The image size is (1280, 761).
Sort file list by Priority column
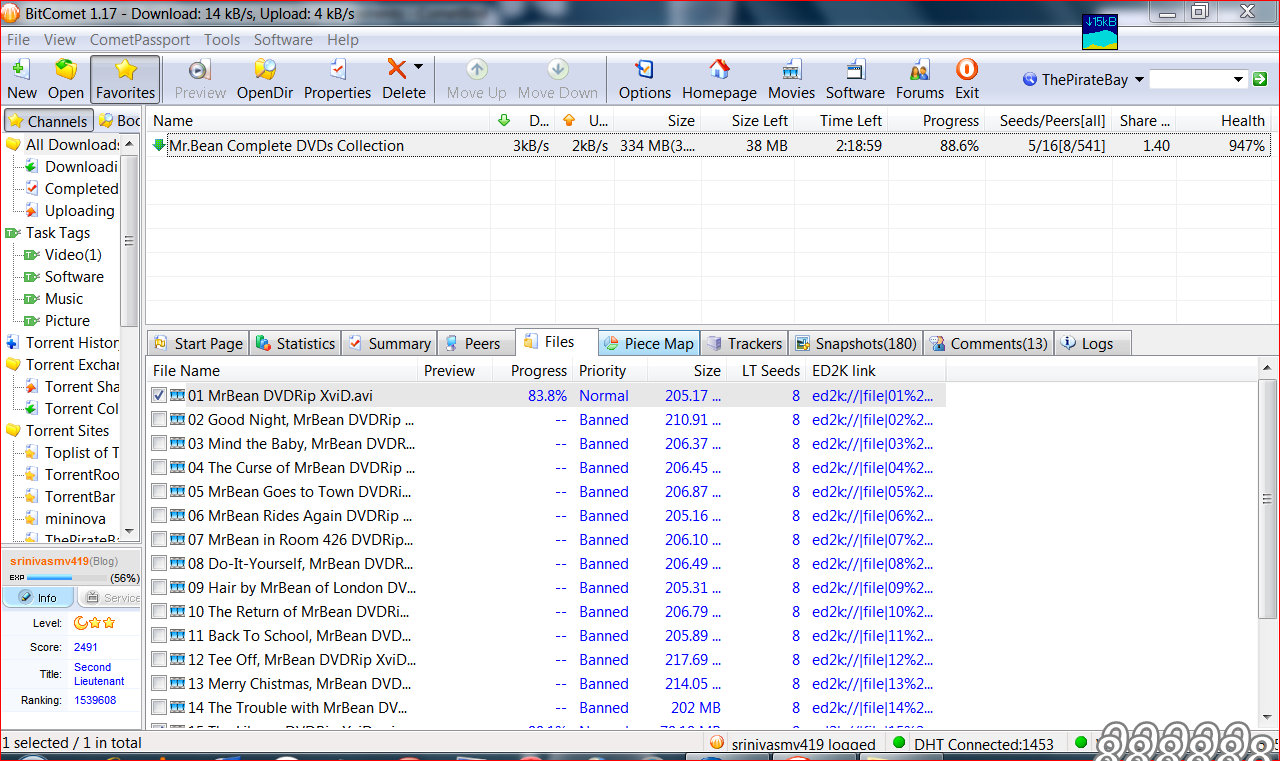(x=611, y=370)
